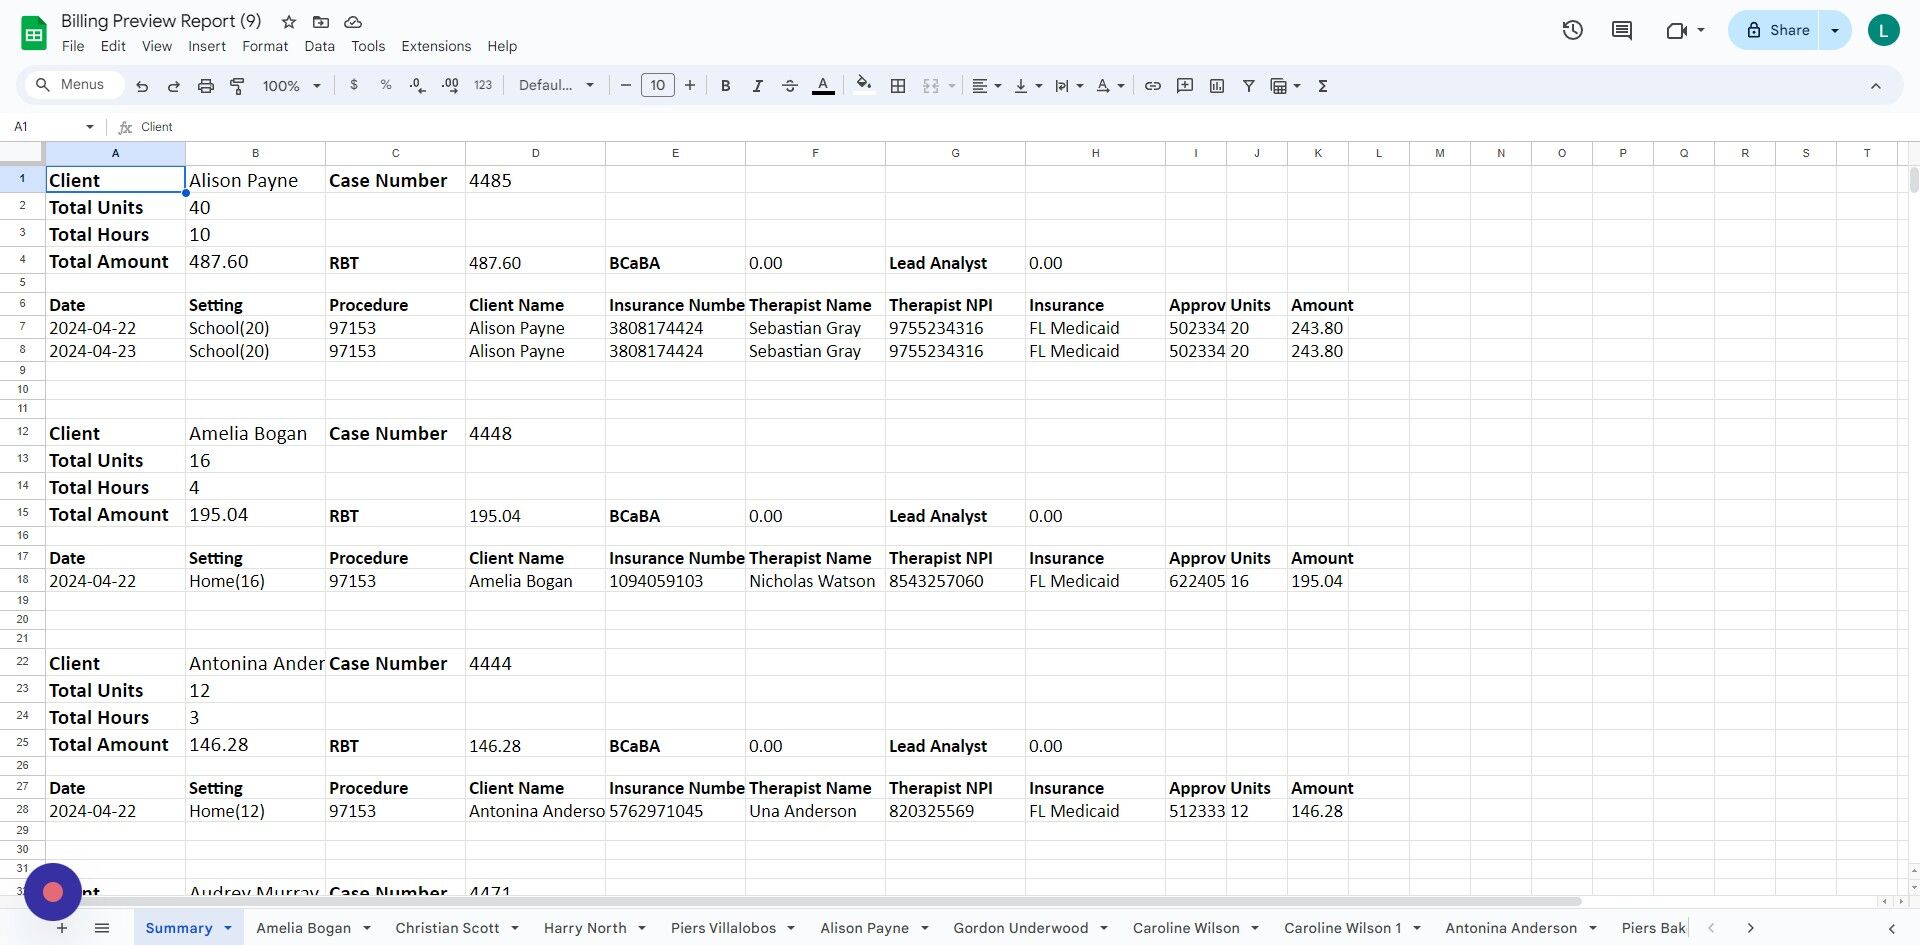Click the Insert comment icon
Image resolution: width=1920 pixels, height=945 pixels.
tap(1185, 85)
